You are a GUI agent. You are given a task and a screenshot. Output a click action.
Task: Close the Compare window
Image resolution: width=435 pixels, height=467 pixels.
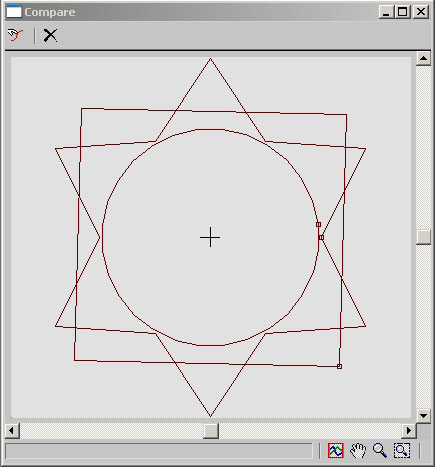click(421, 12)
